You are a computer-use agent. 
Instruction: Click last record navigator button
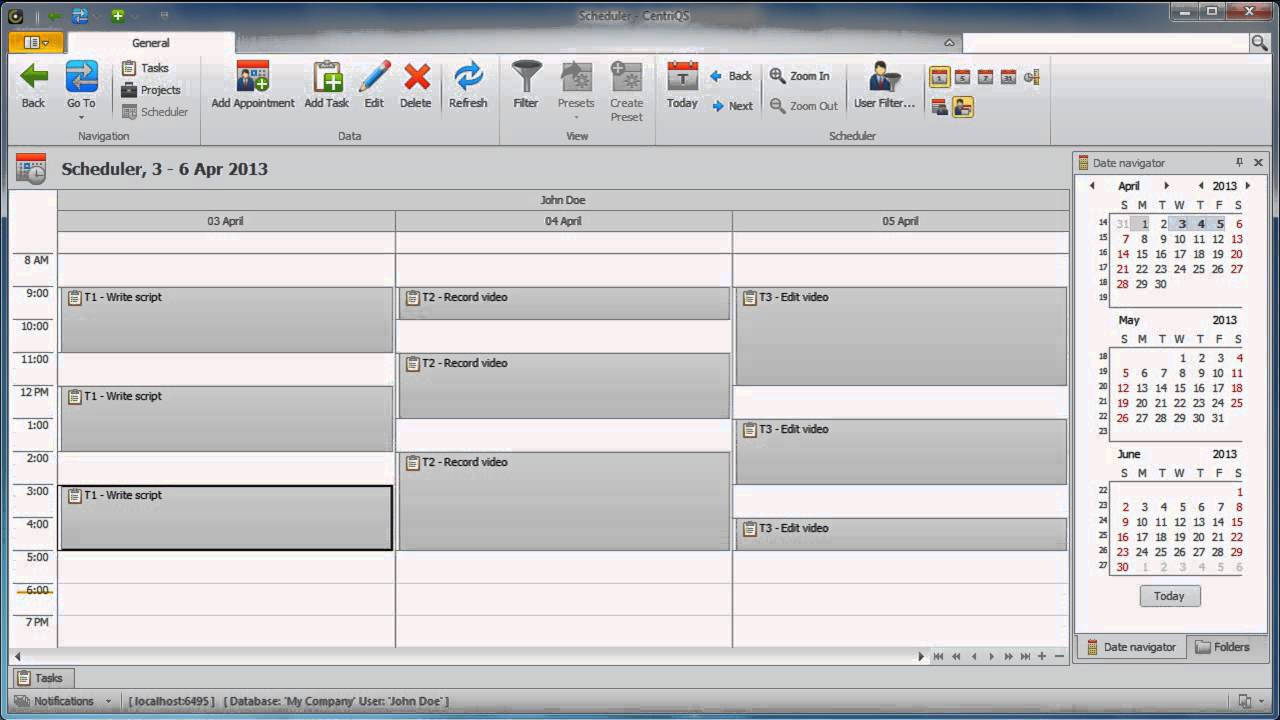(1025, 656)
